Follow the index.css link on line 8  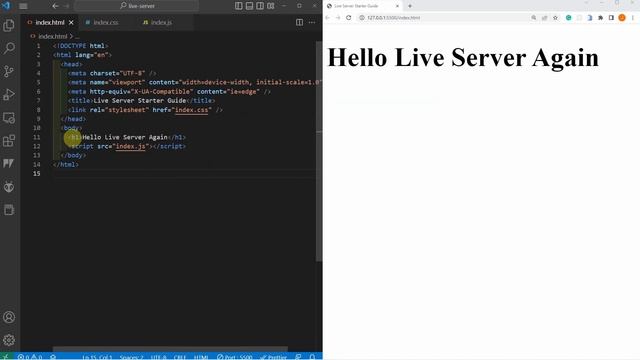pyautogui.click(x=191, y=110)
